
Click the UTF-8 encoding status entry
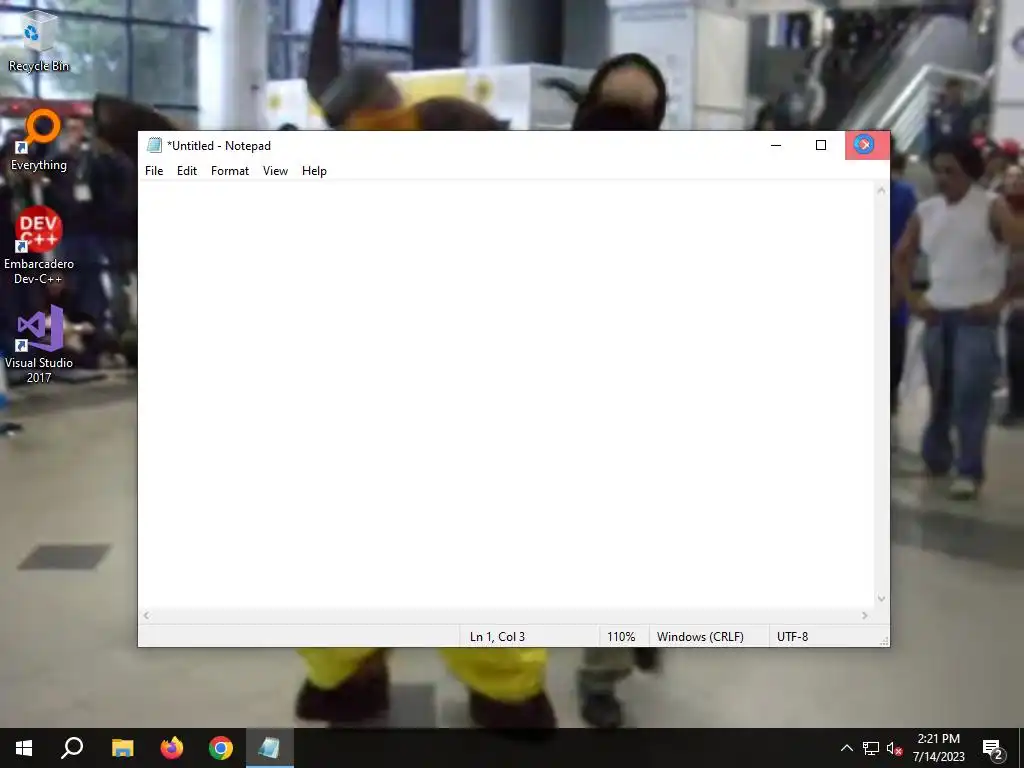click(792, 637)
